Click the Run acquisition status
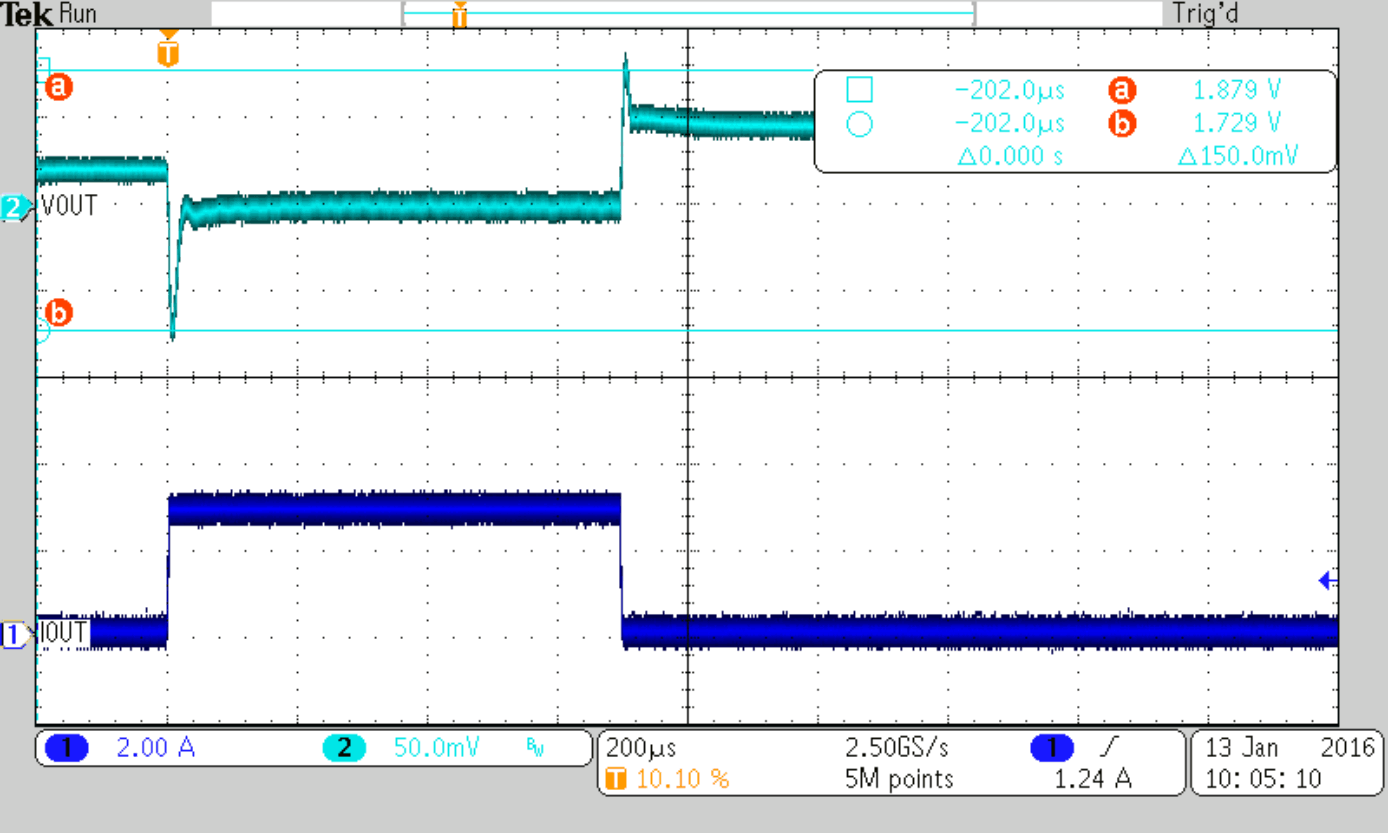This screenshot has height=833, width=1388. pyautogui.click(x=79, y=15)
